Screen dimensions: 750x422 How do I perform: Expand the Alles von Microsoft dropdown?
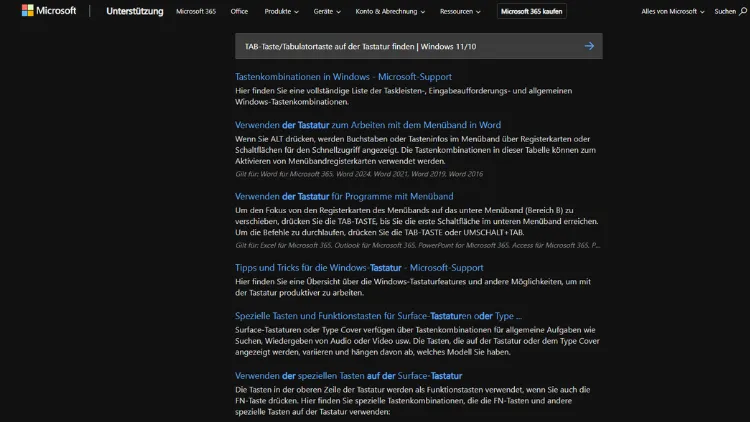pyautogui.click(x=673, y=11)
